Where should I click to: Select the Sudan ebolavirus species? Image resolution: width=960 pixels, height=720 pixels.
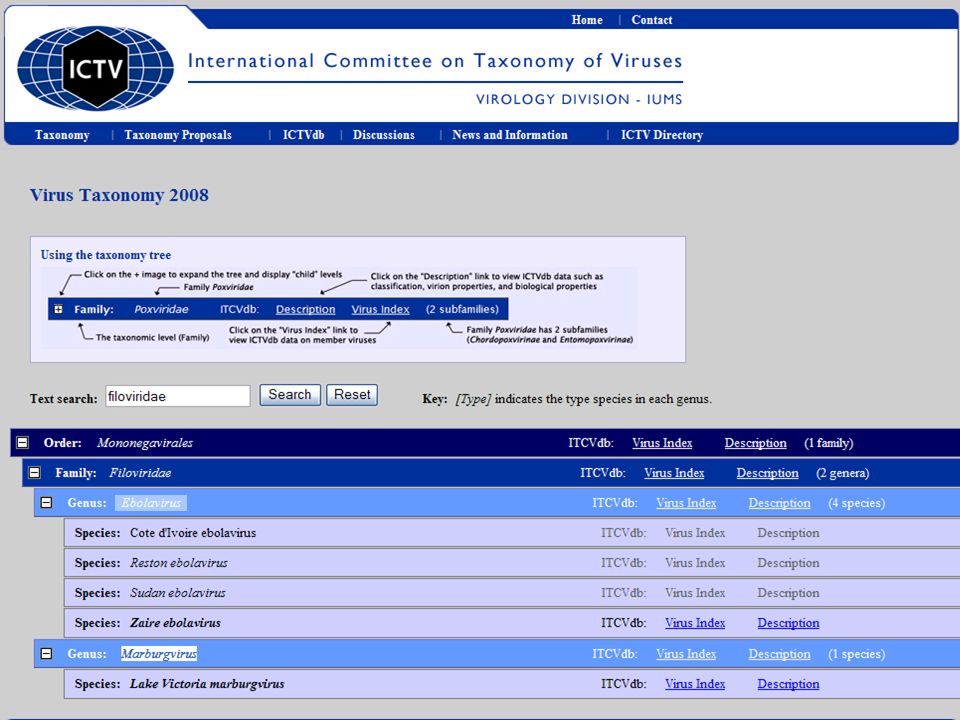(178, 593)
